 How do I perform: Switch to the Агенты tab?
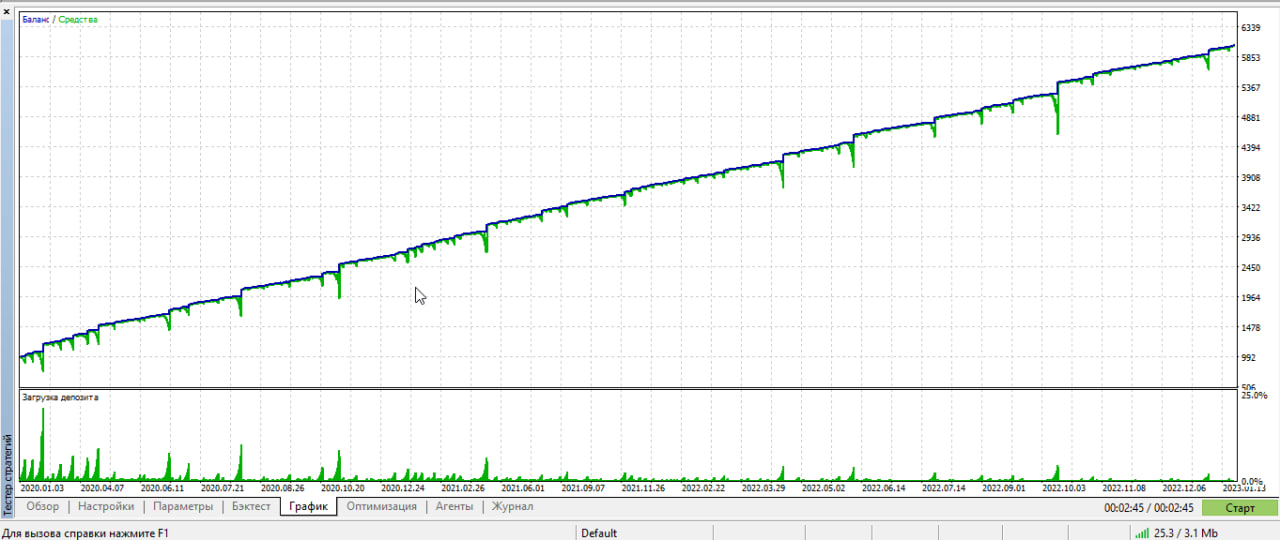[x=455, y=507]
